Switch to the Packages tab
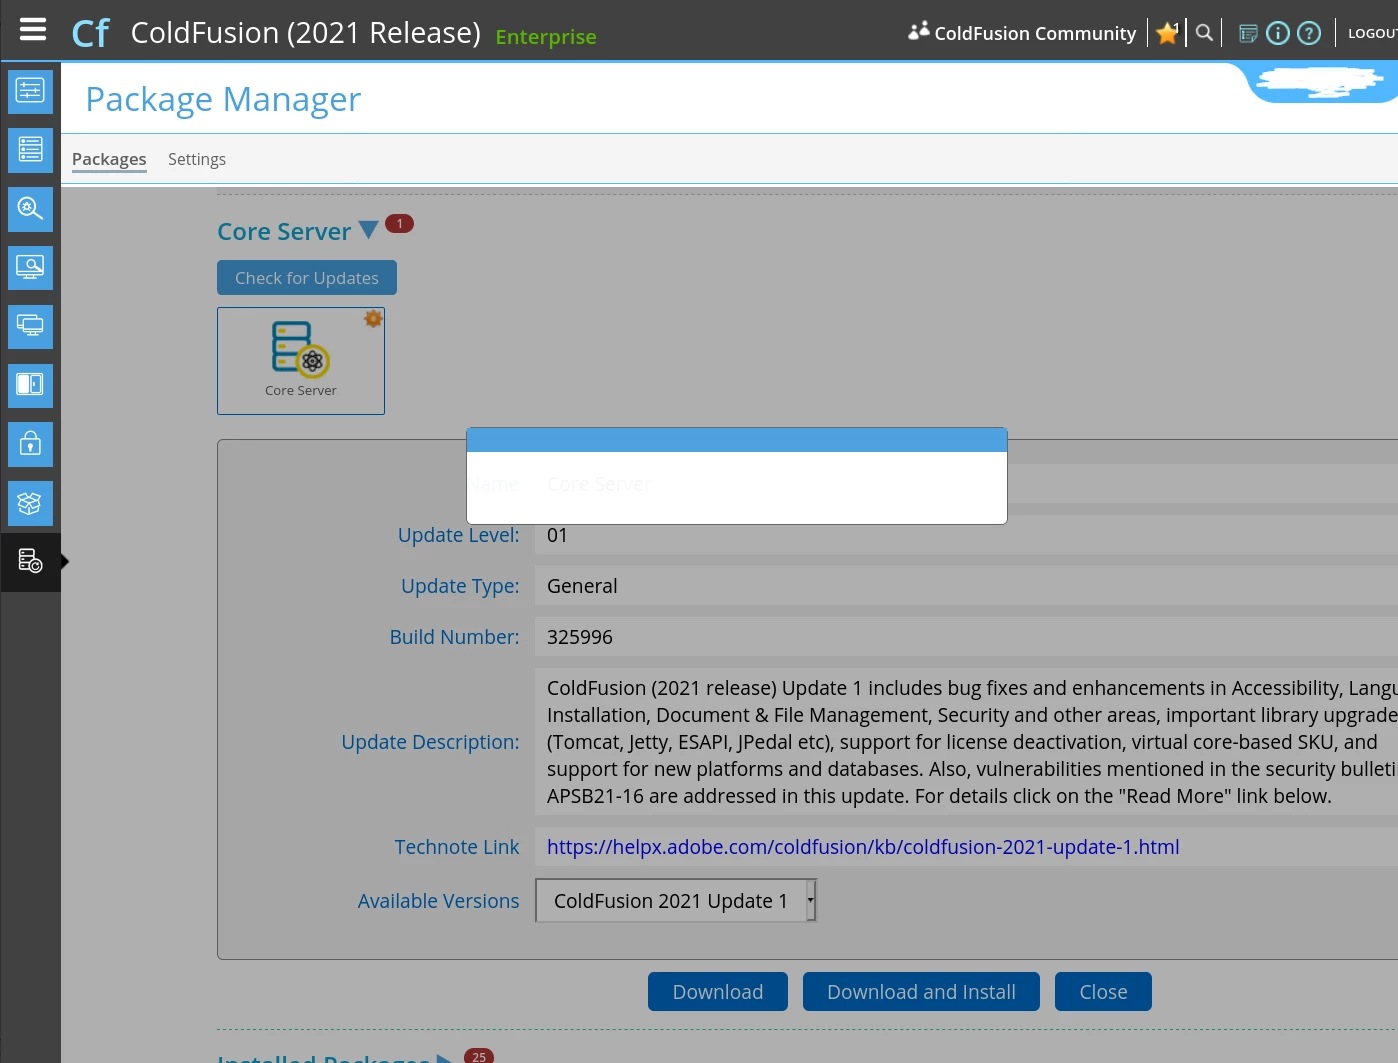This screenshot has height=1063, width=1398. 109,159
